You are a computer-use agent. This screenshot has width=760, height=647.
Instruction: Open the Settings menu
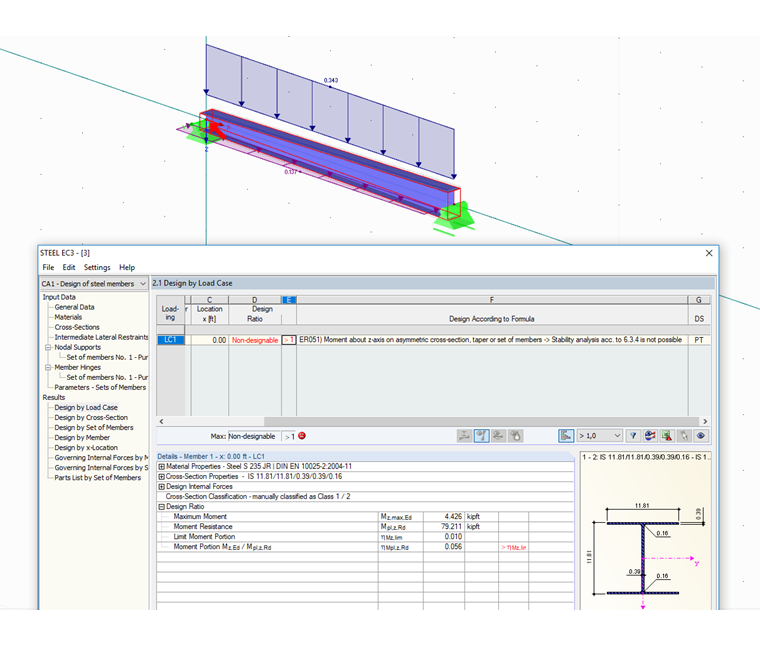coord(97,267)
